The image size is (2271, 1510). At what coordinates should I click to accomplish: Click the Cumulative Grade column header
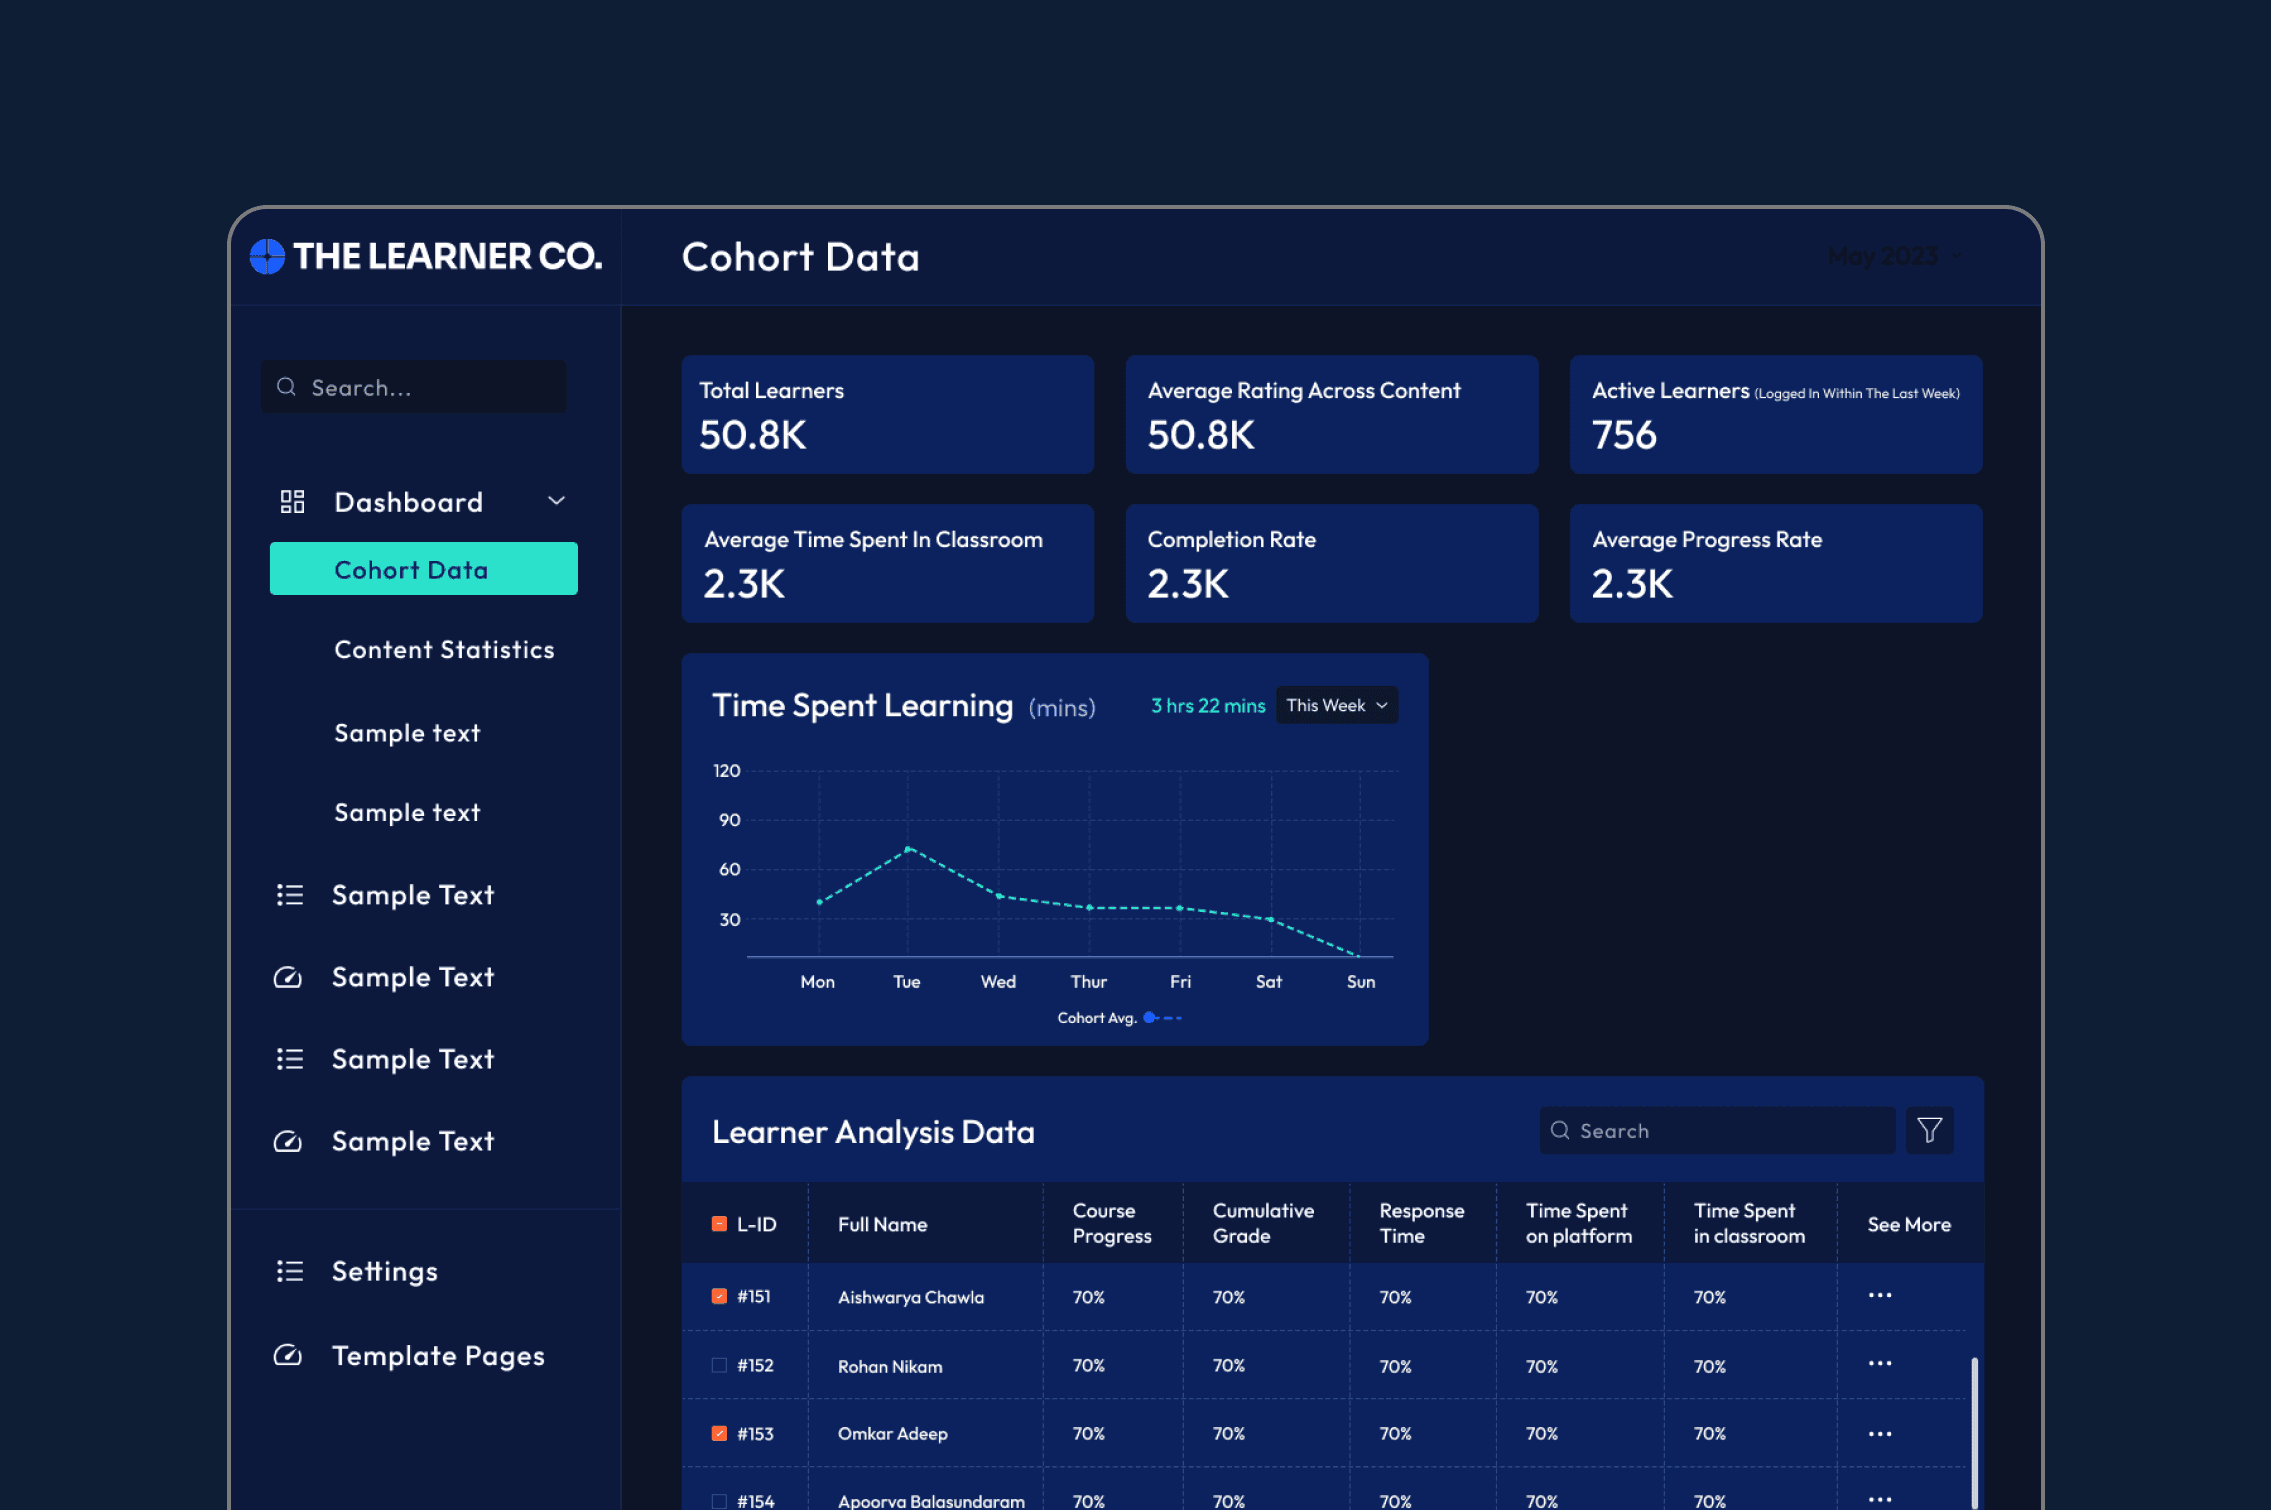tap(1263, 1223)
